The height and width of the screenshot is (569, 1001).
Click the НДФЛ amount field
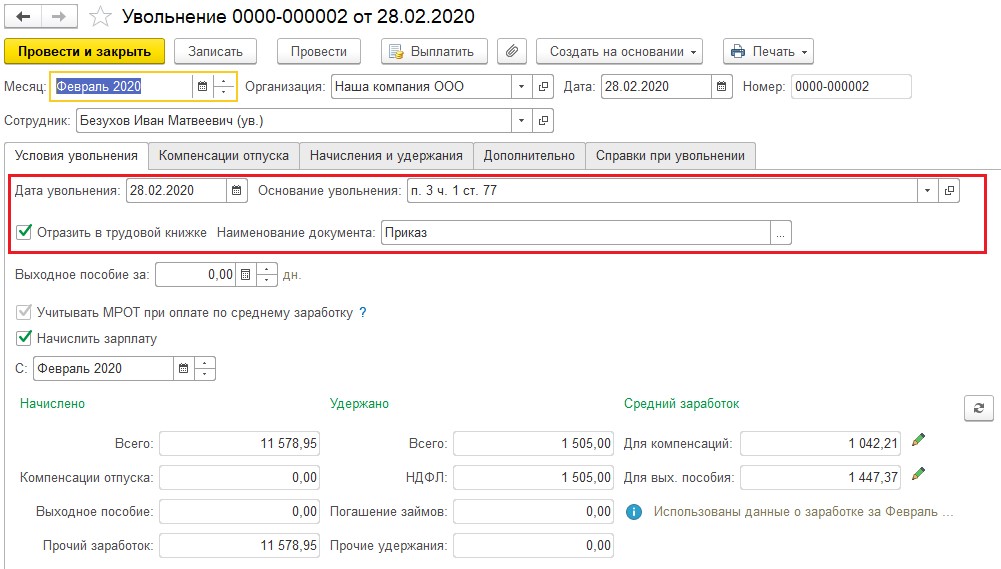pos(533,477)
